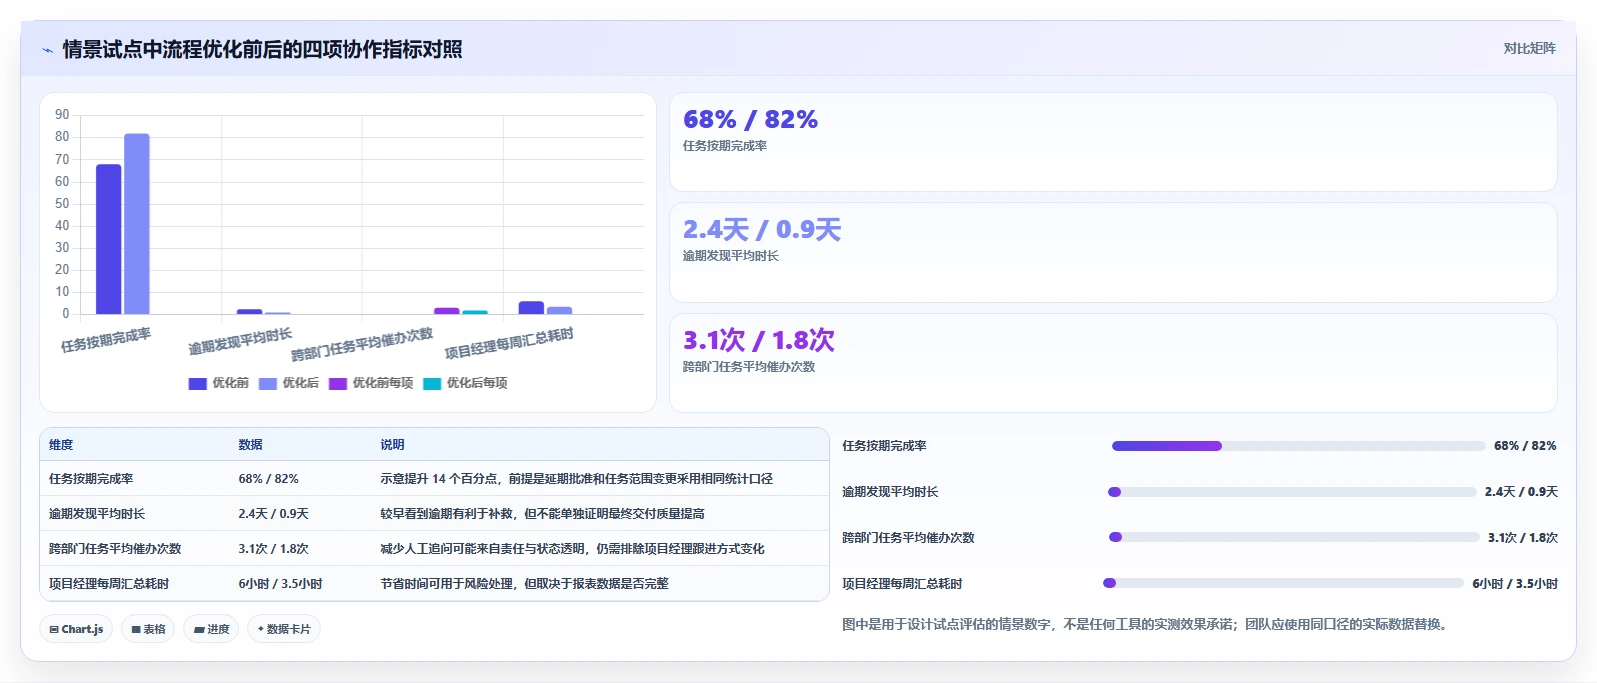The image size is (1597, 683).
Task: Click the 6小时 / 3.5小时 progress value
Action: tap(1515, 584)
